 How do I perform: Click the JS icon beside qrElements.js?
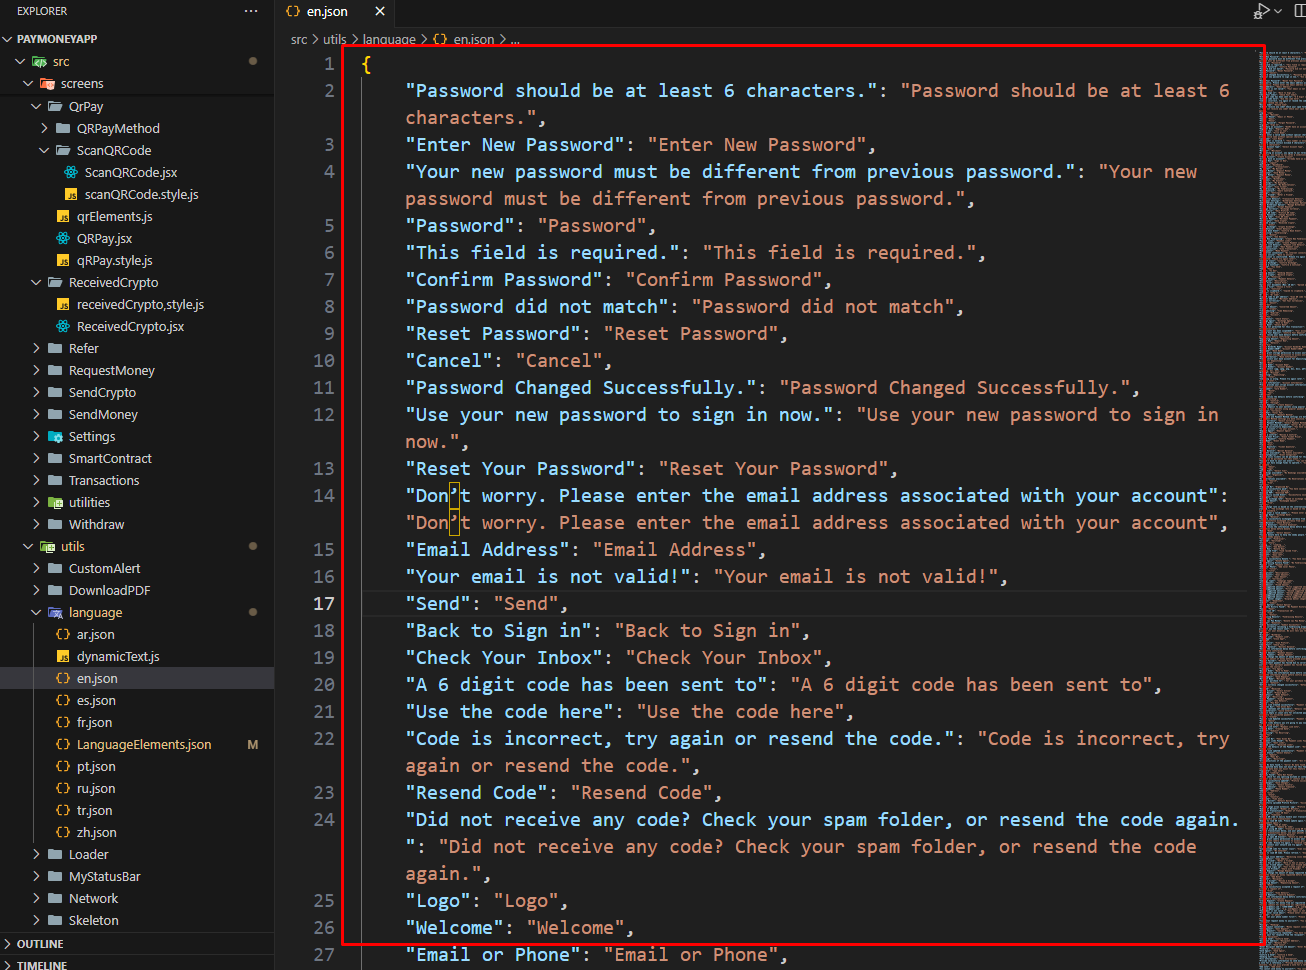coord(63,216)
